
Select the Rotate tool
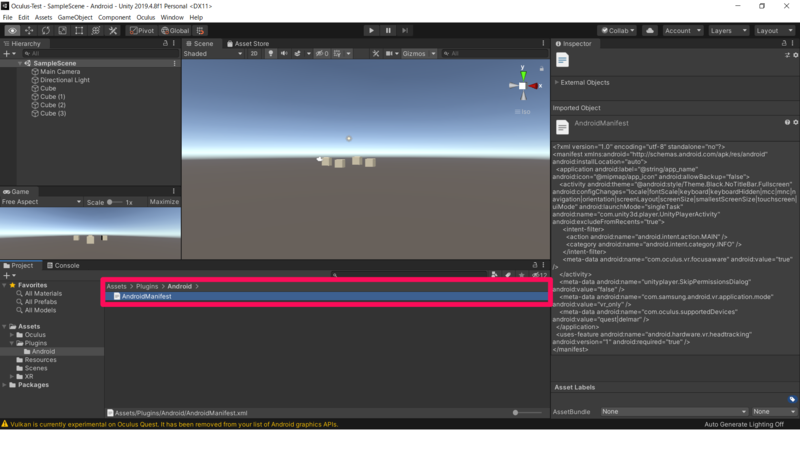click(x=46, y=31)
